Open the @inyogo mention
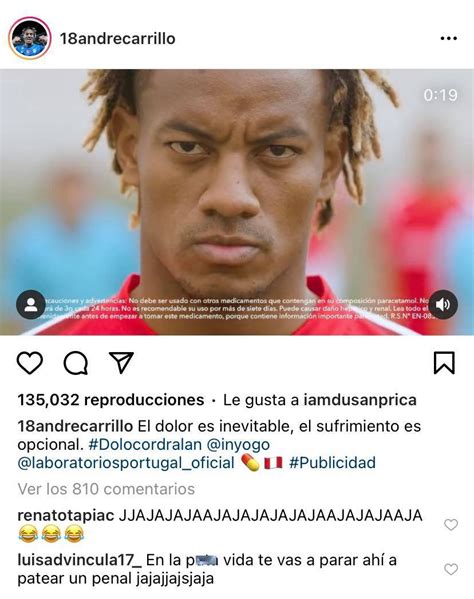This screenshot has height=599, width=474. (x=238, y=444)
